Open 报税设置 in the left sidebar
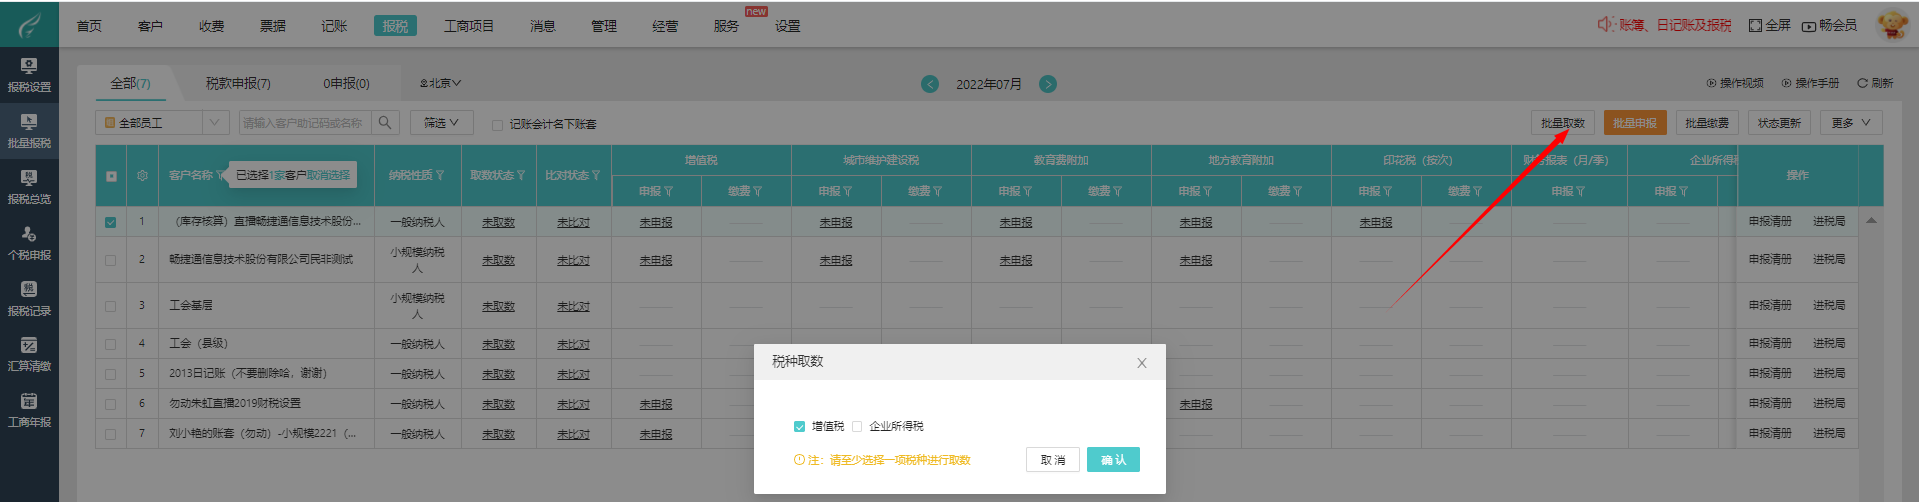1919x502 pixels. (x=29, y=75)
